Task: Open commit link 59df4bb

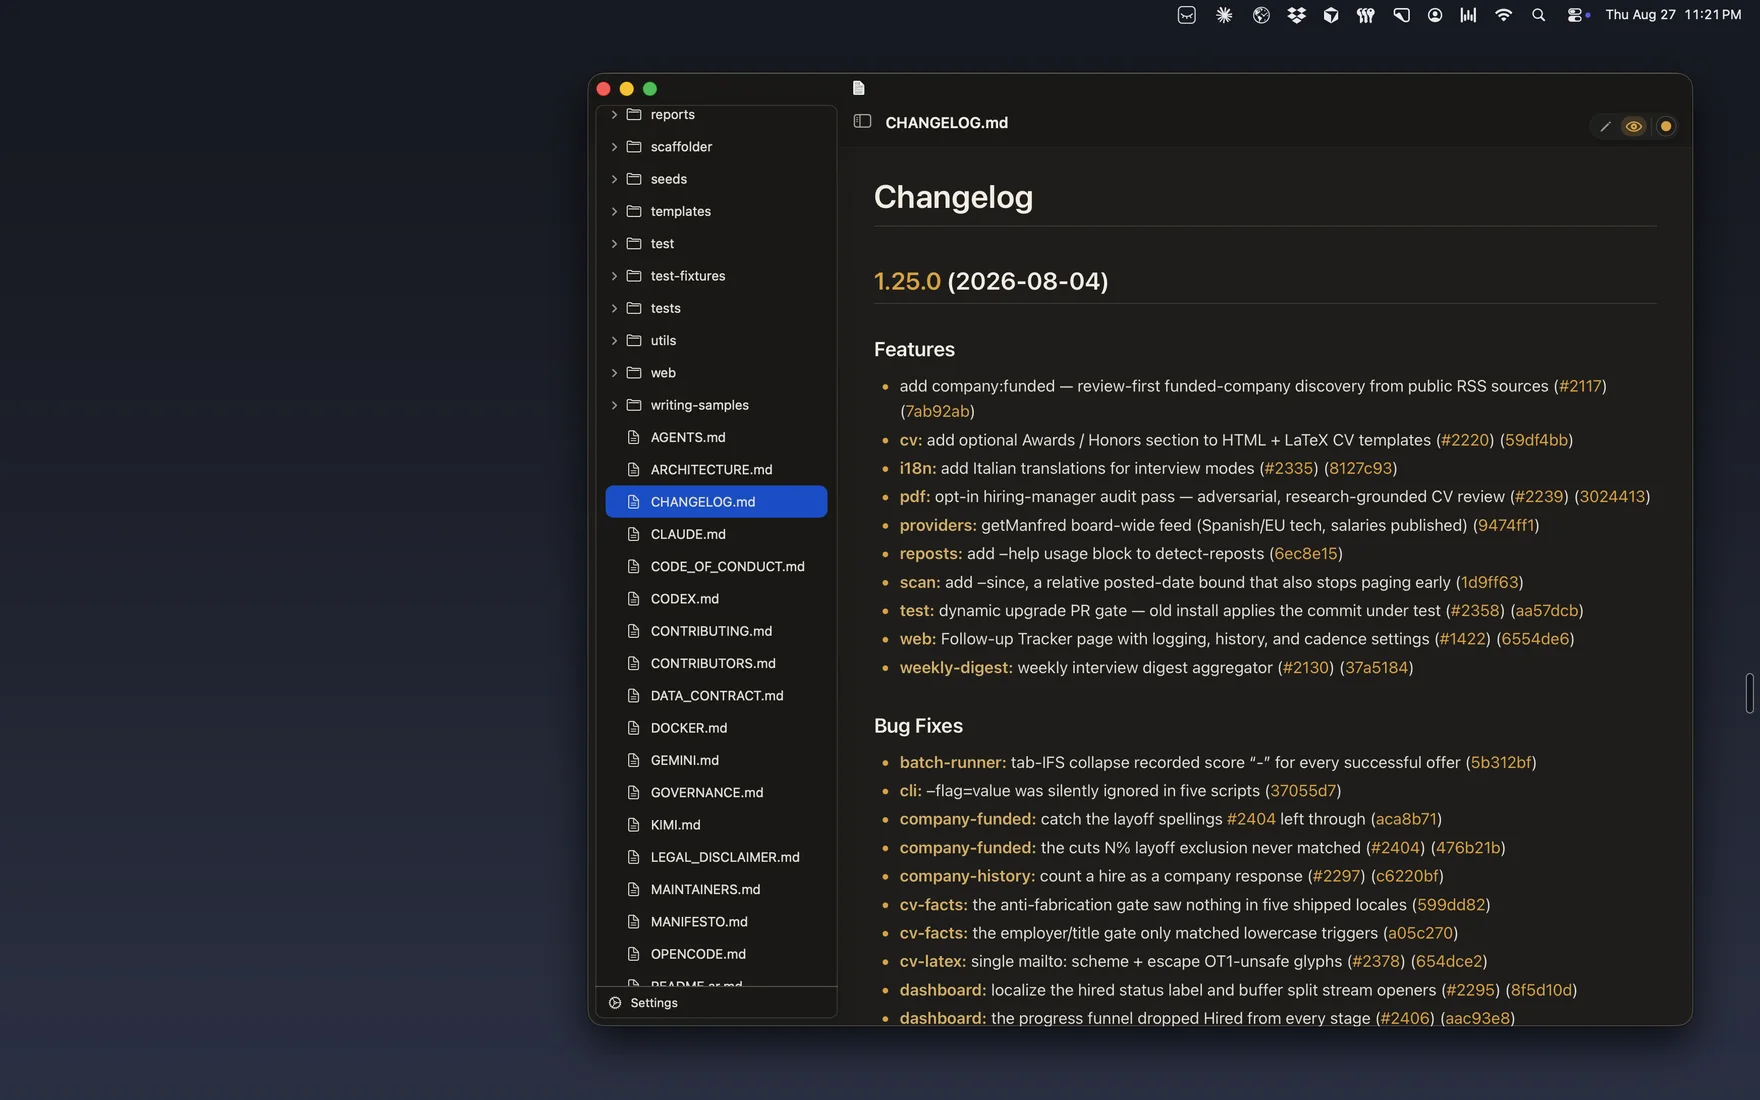Action: coord(1536,440)
